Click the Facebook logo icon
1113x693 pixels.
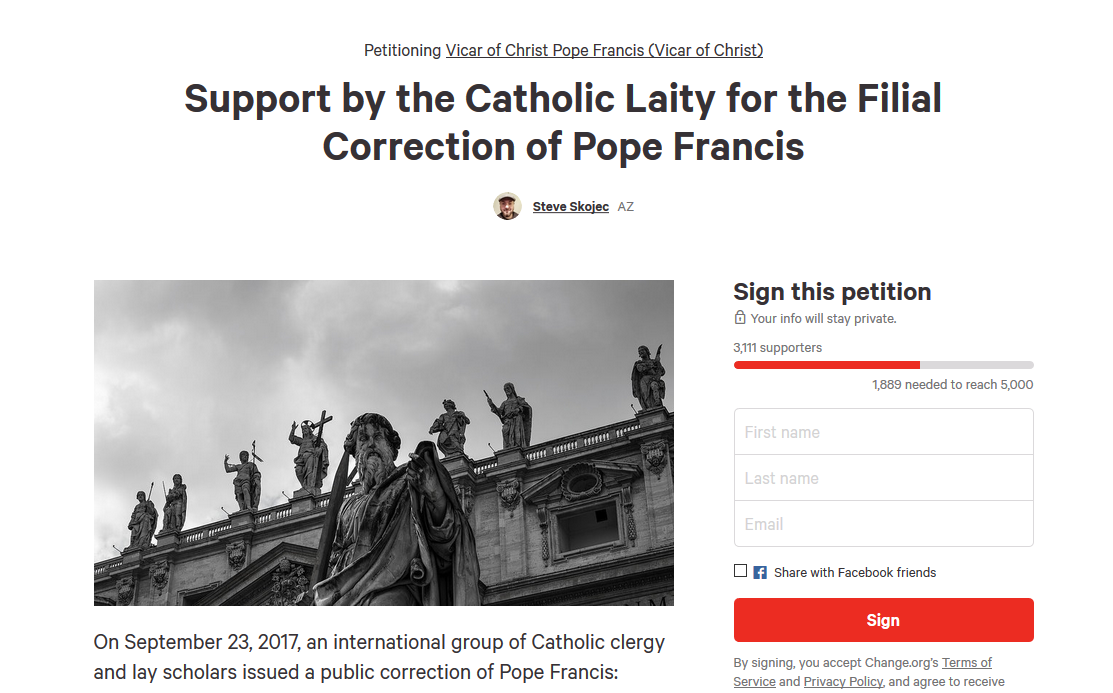pyautogui.click(x=760, y=573)
